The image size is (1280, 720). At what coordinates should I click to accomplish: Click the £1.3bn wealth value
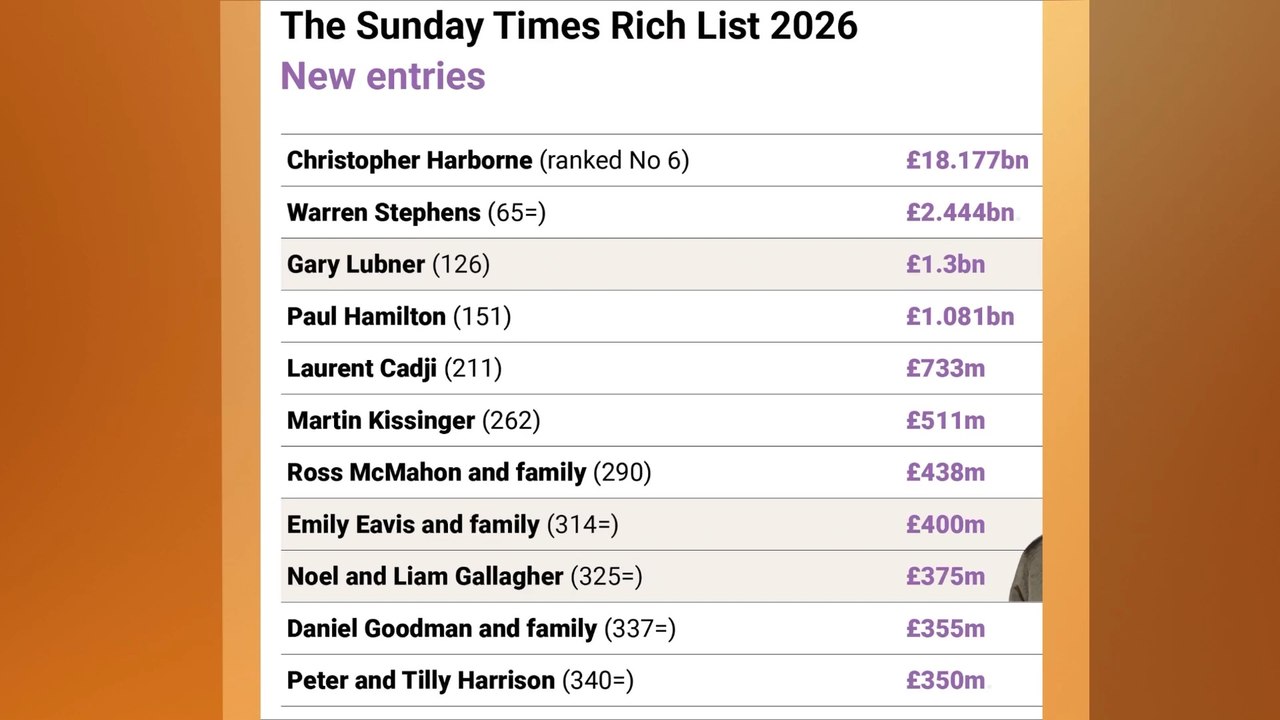click(945, 264)
